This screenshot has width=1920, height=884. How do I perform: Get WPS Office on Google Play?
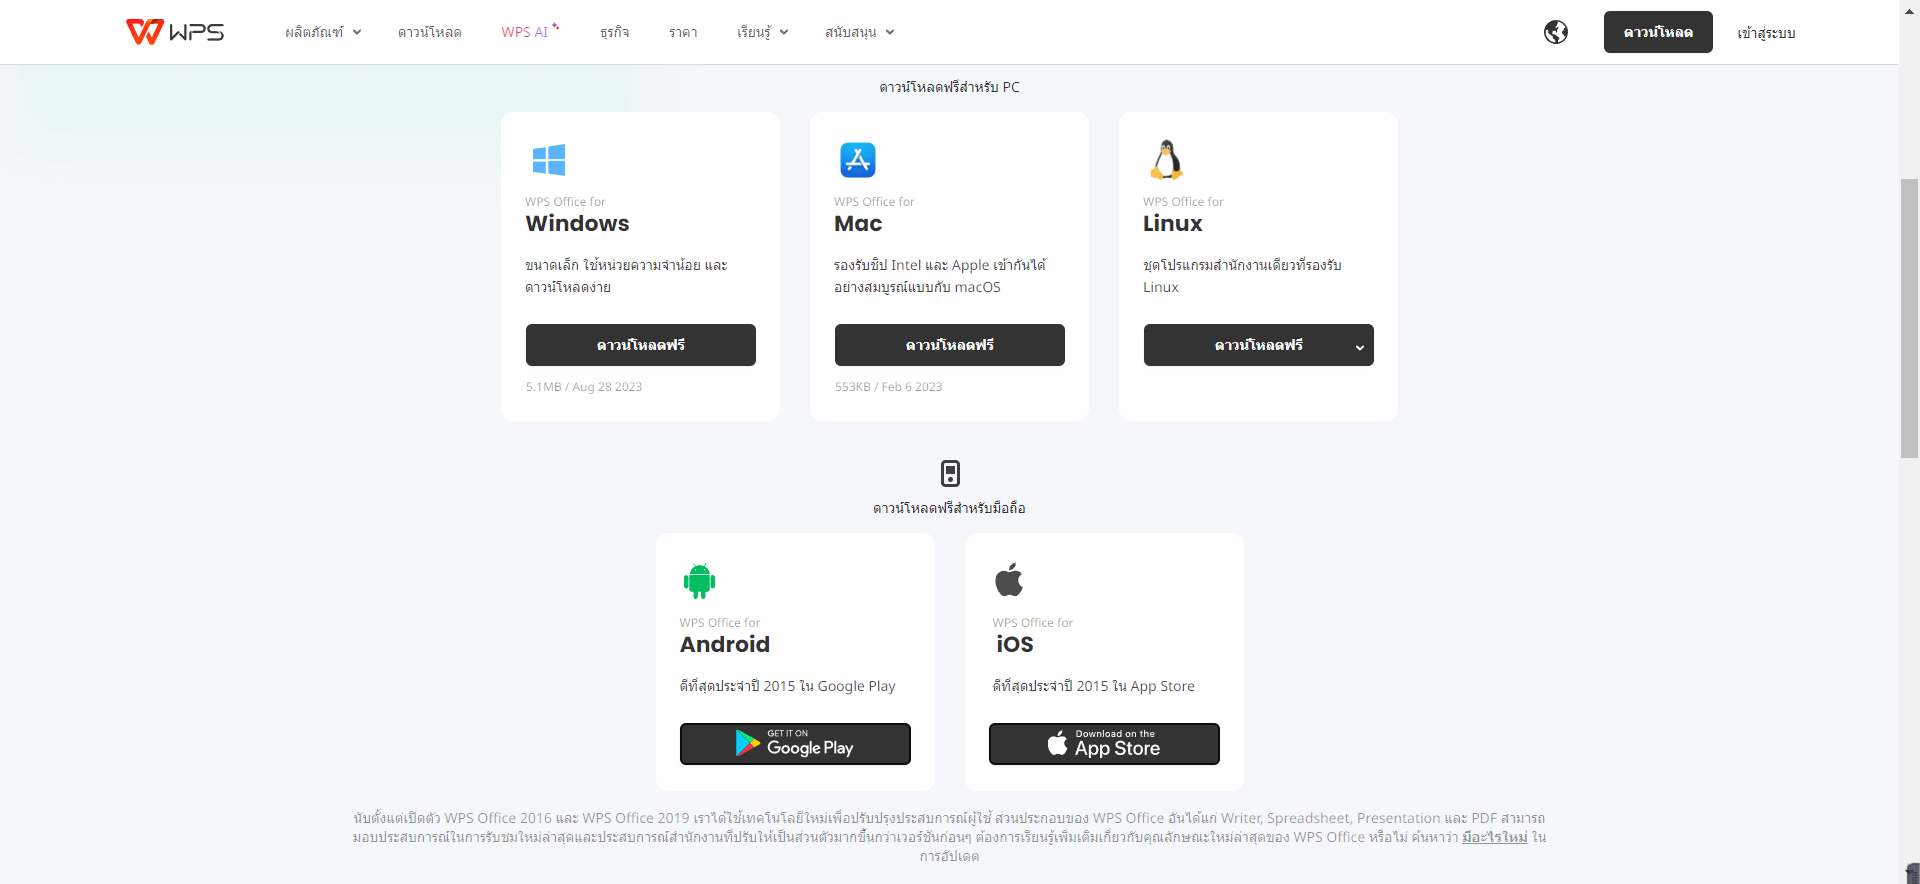point(795,744)
